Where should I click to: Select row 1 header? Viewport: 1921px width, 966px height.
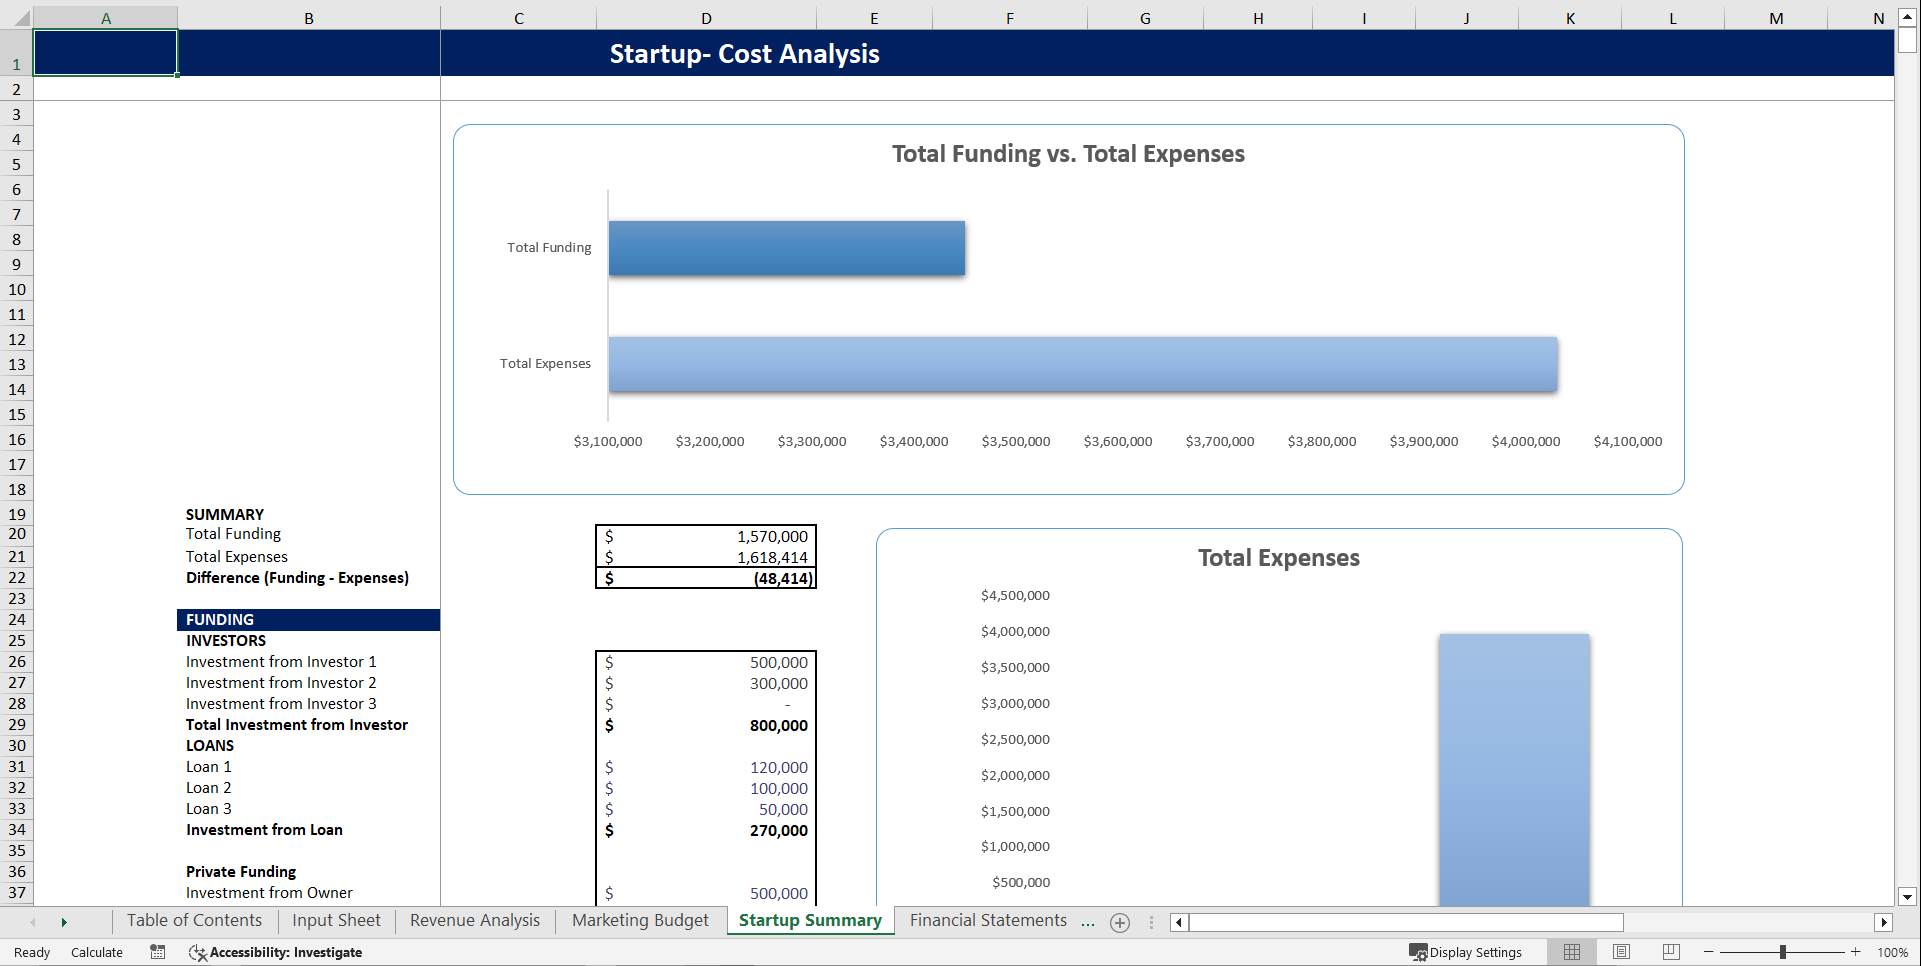pos(17,53)
